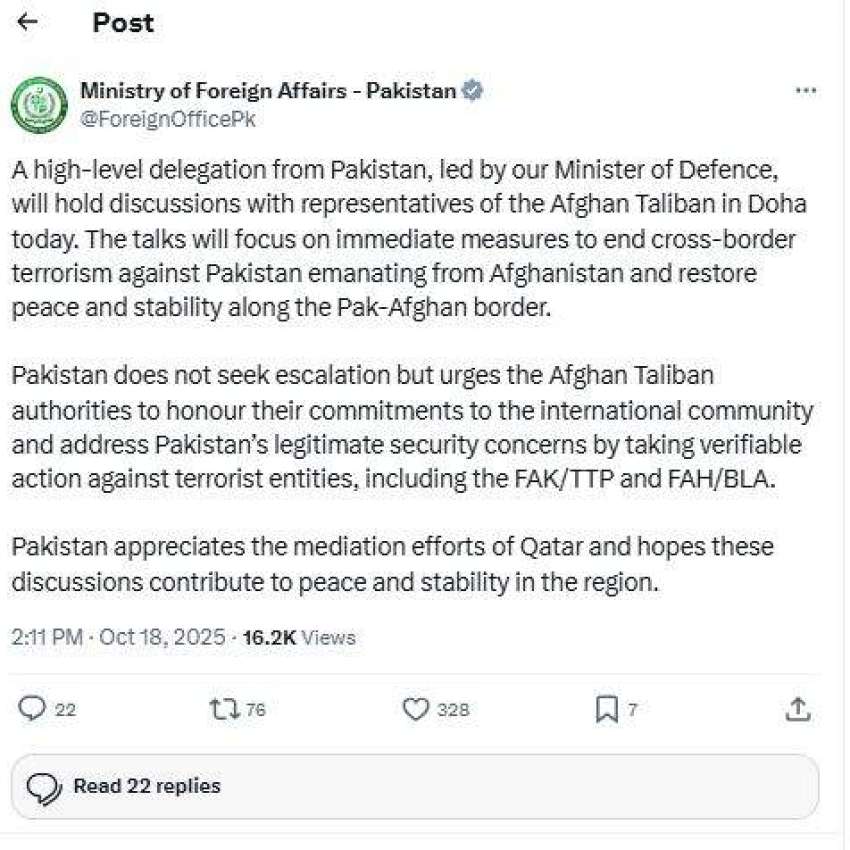850x850 pixels.
Task: Open the Ministry of Foreign Affairs profile picture
Action: (x=40, y=104)
